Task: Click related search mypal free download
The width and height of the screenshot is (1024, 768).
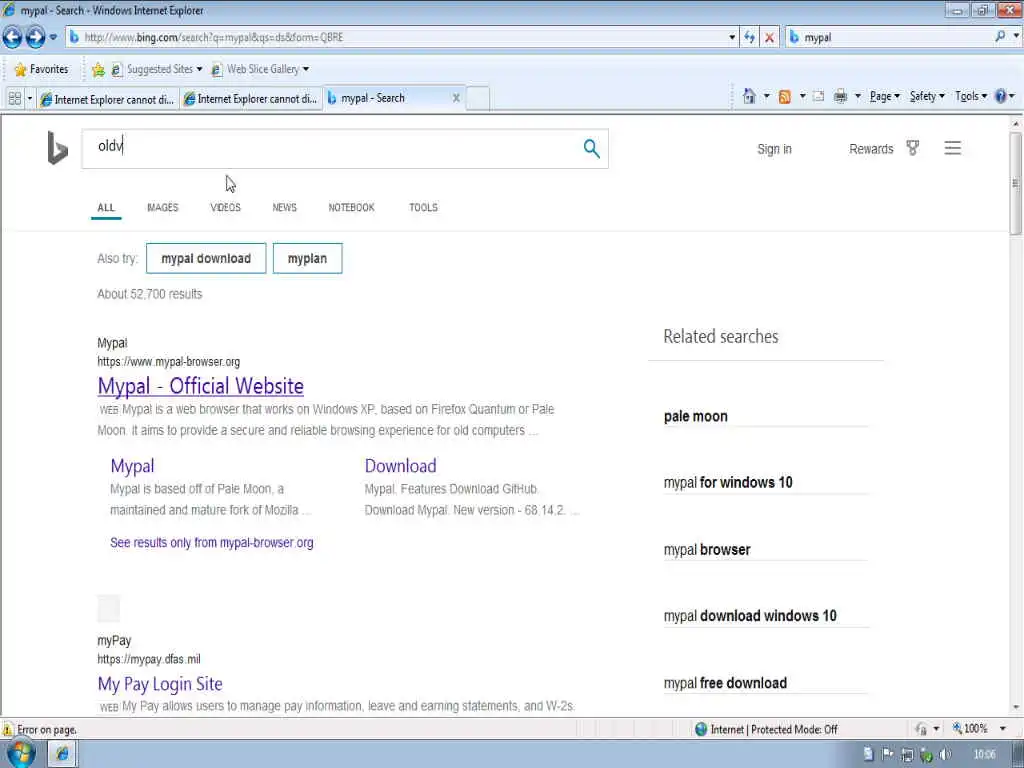Action: (726, 683)
